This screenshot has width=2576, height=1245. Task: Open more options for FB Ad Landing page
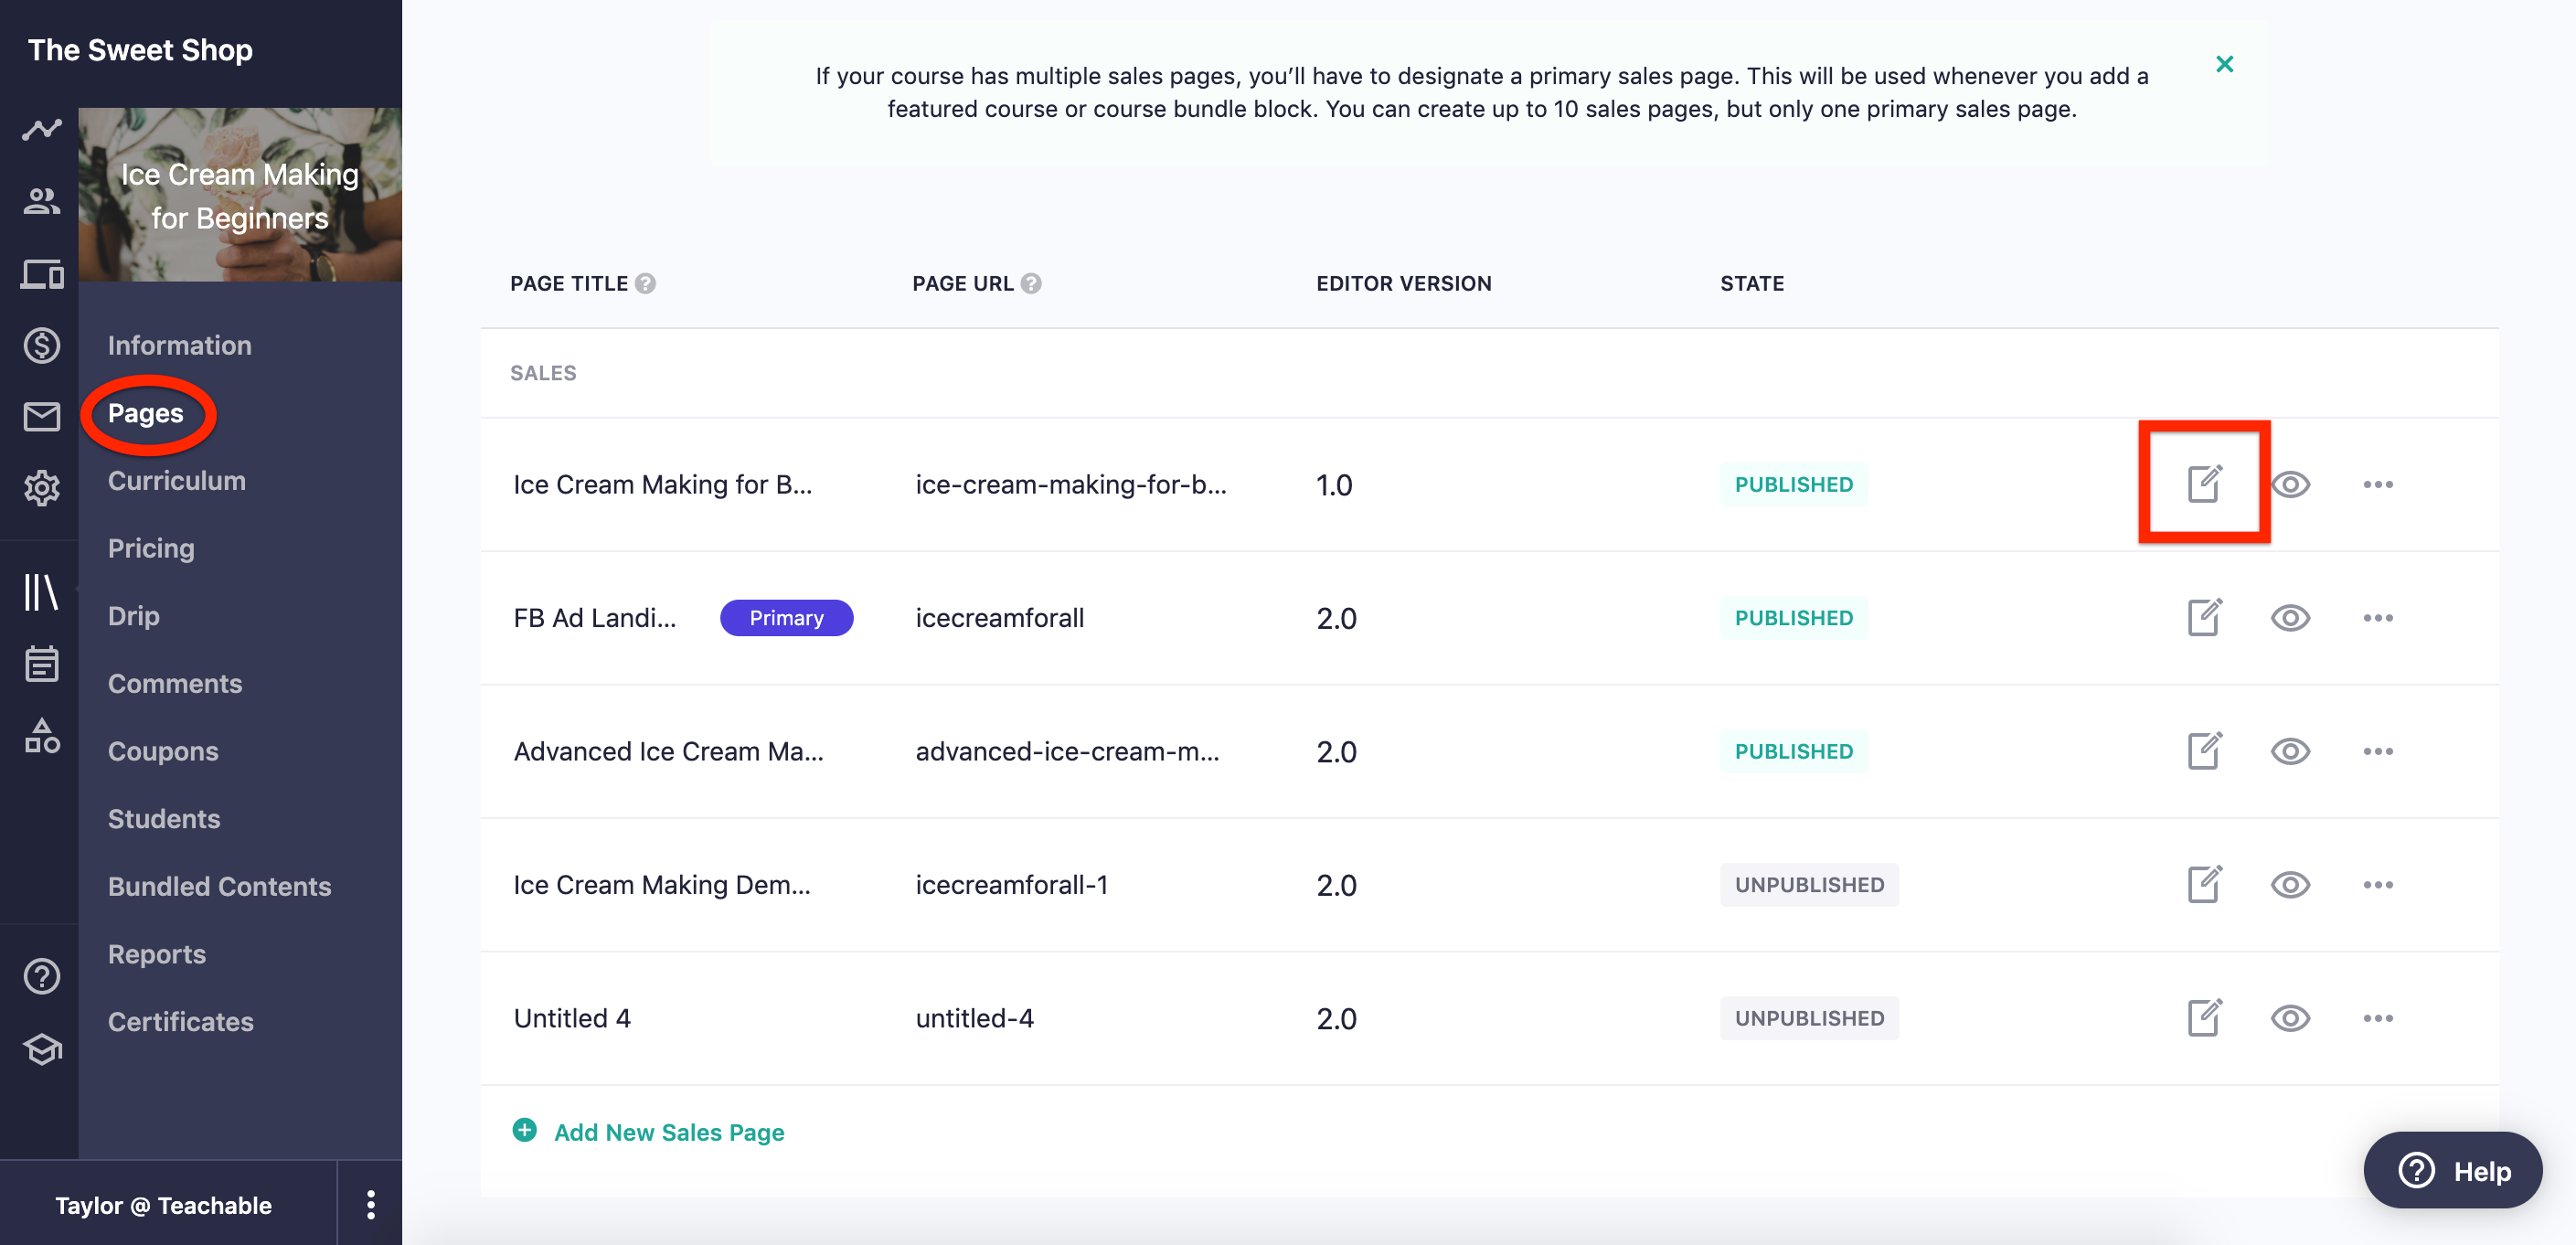tap(2378, 618)
